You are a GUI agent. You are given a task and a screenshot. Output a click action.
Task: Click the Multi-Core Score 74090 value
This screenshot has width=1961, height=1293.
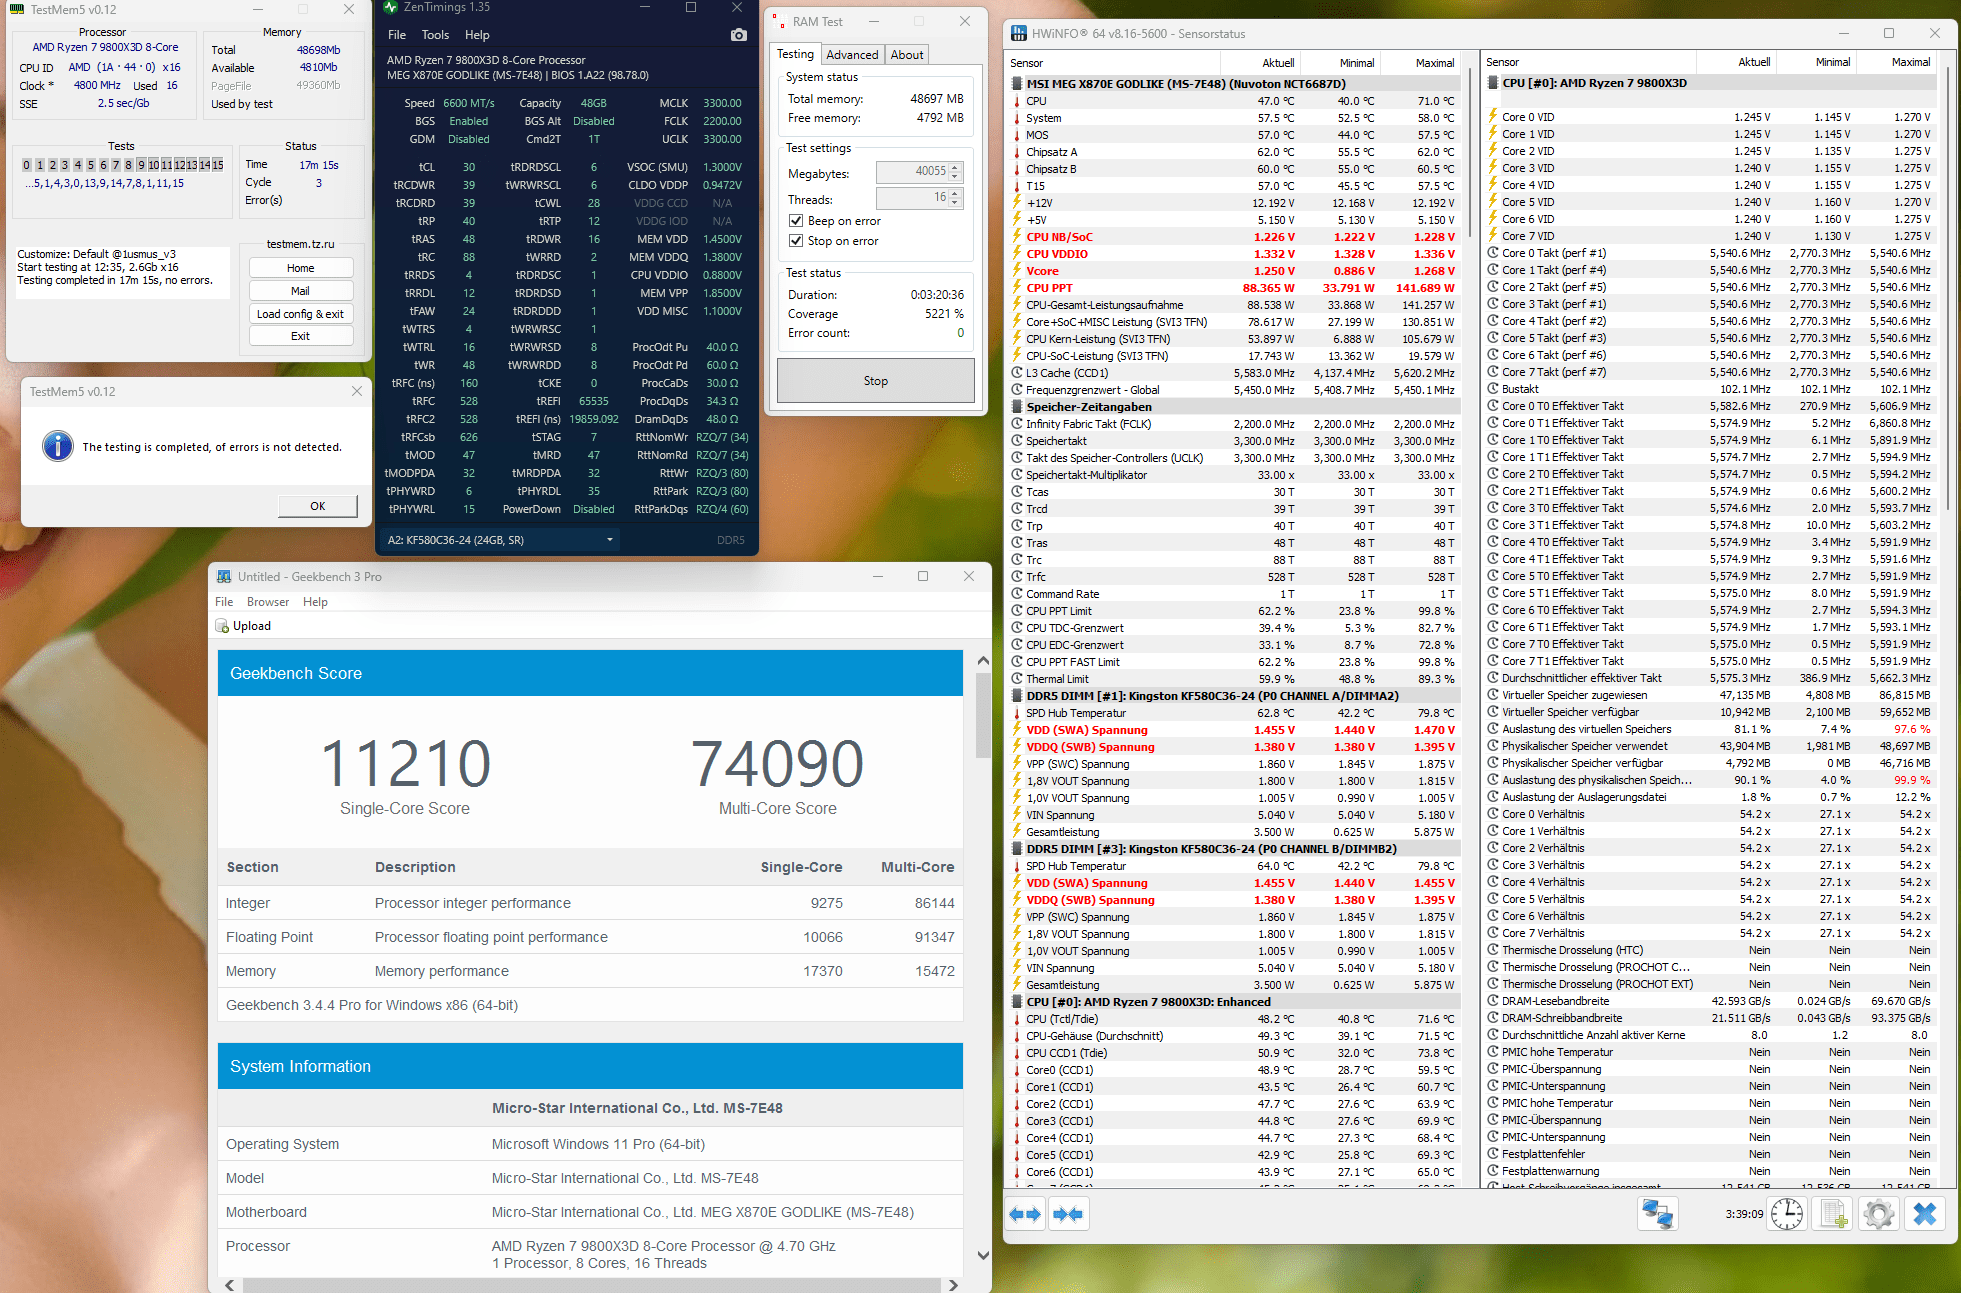click(x=777, y=763)
